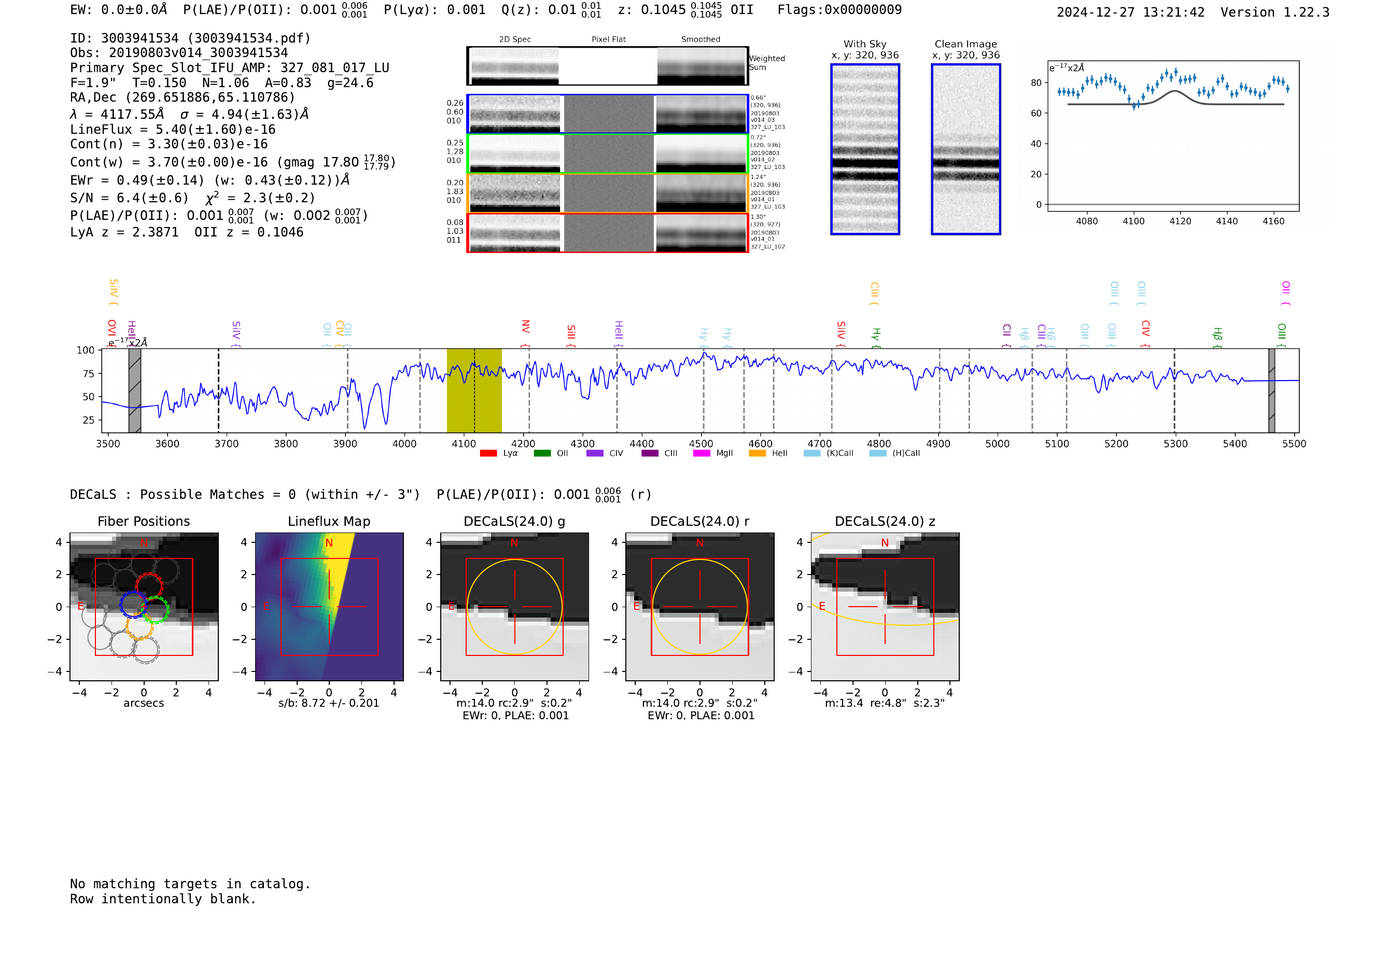1400x953 pixels.
Task: Click the Weighted Sum 2D spectrum row
Action: tap(608, 66)
